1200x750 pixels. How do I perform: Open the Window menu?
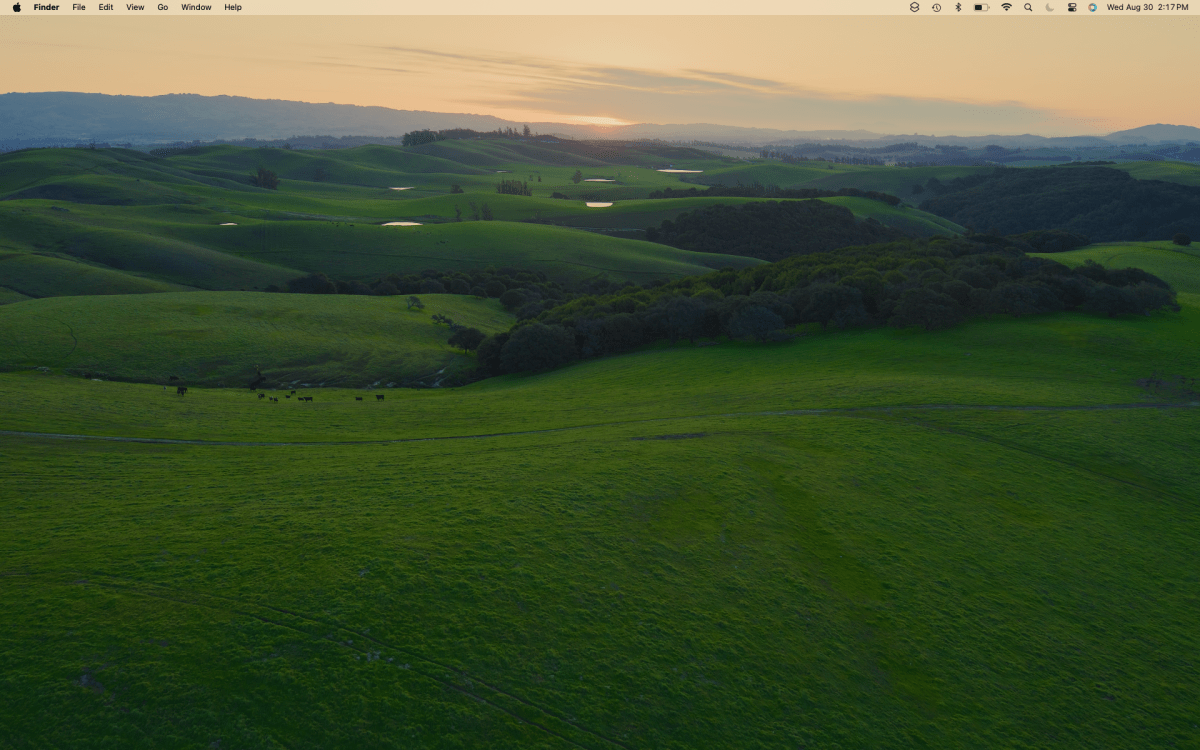195,8
